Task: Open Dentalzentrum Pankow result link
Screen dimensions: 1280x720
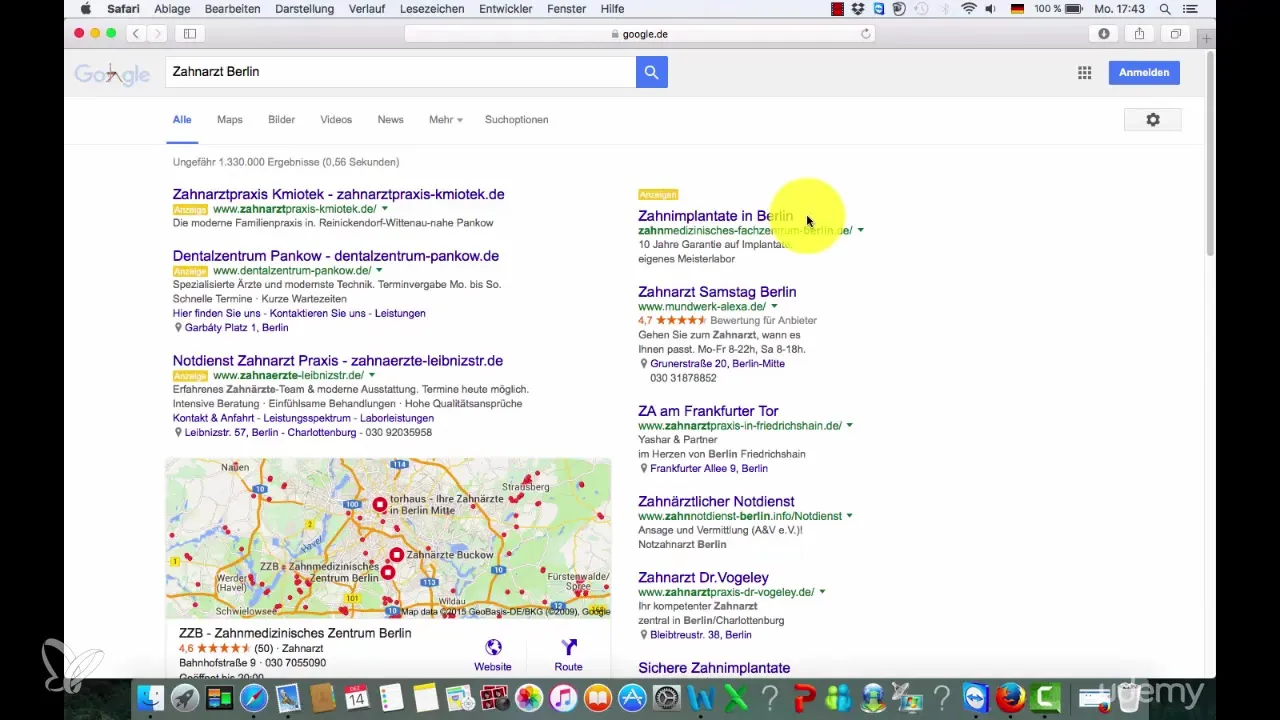Action: [336, 256]
